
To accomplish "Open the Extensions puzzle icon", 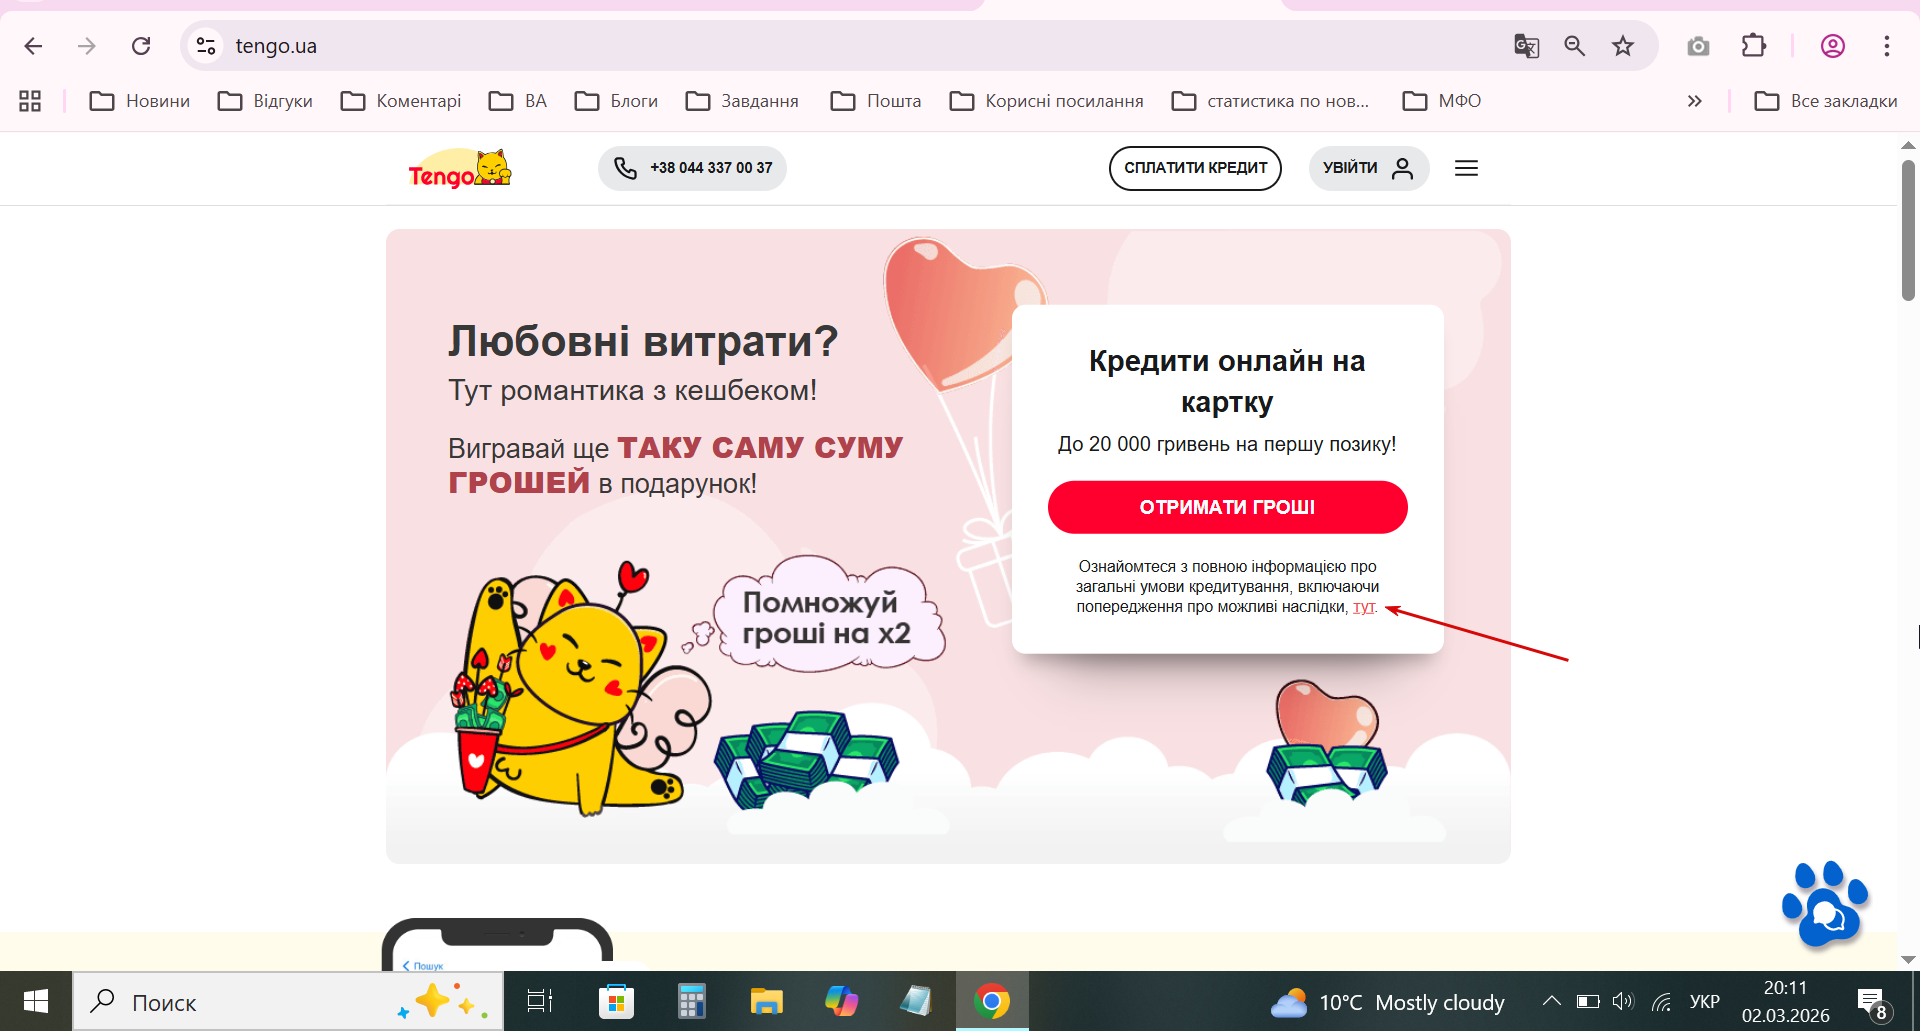I will [1754, 46].
